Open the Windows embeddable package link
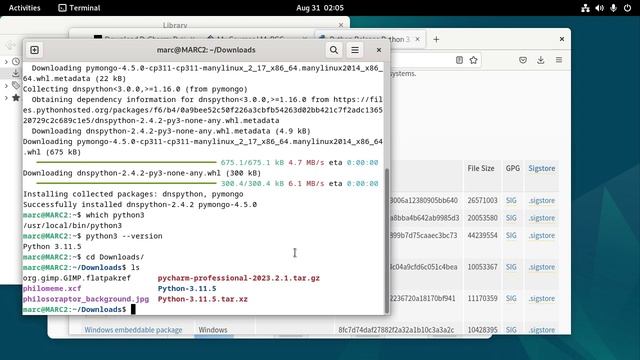Screen dimensions: 640x360 tap(133, 330)
